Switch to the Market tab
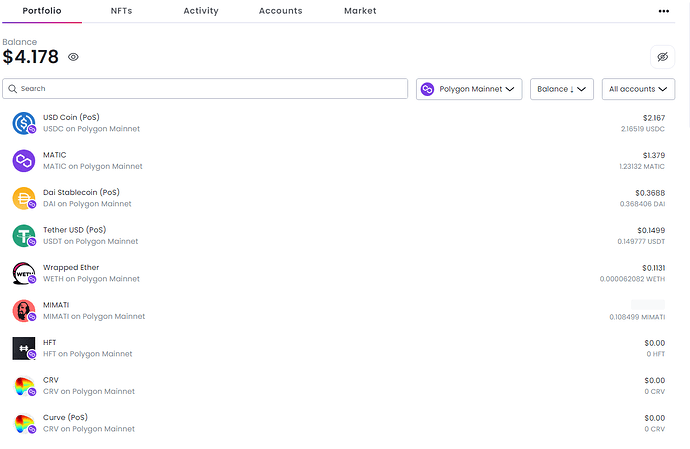Screen dimensions: 690x449 tap(360, 11)
